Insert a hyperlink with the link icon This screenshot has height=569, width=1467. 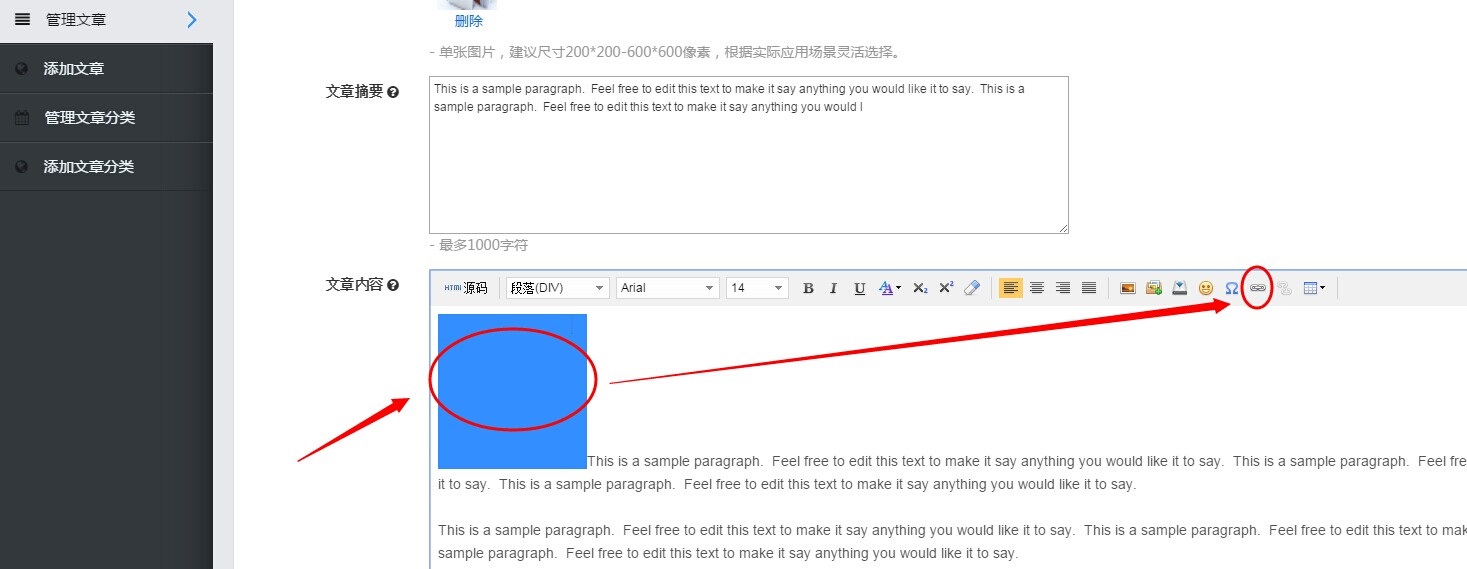point(1258,288)
